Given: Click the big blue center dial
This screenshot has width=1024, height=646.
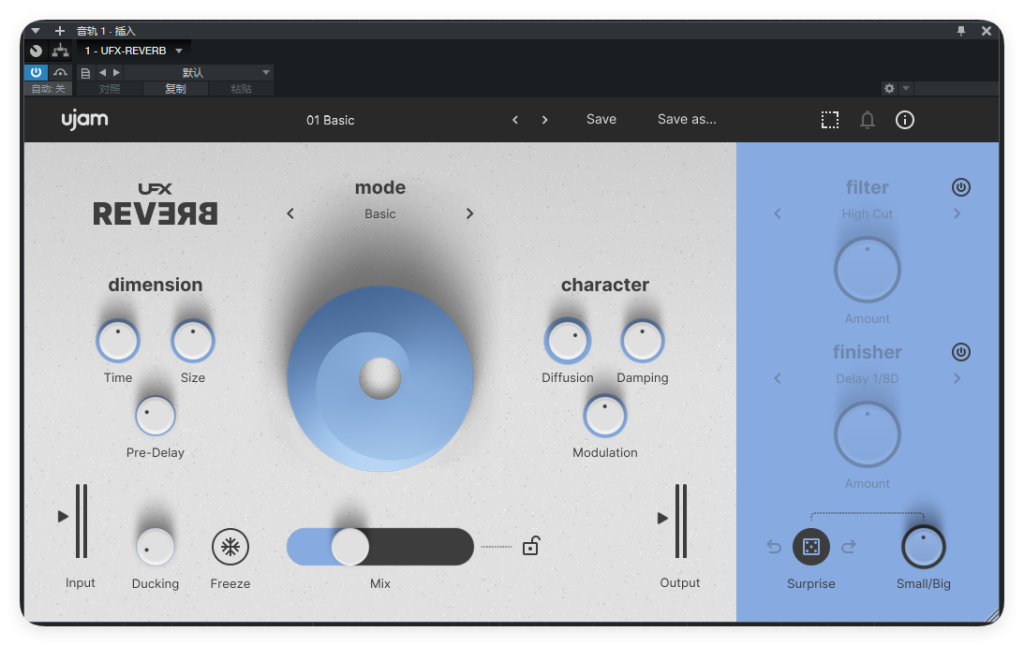Looking at the screenshot, I should [x=380, y=379].
